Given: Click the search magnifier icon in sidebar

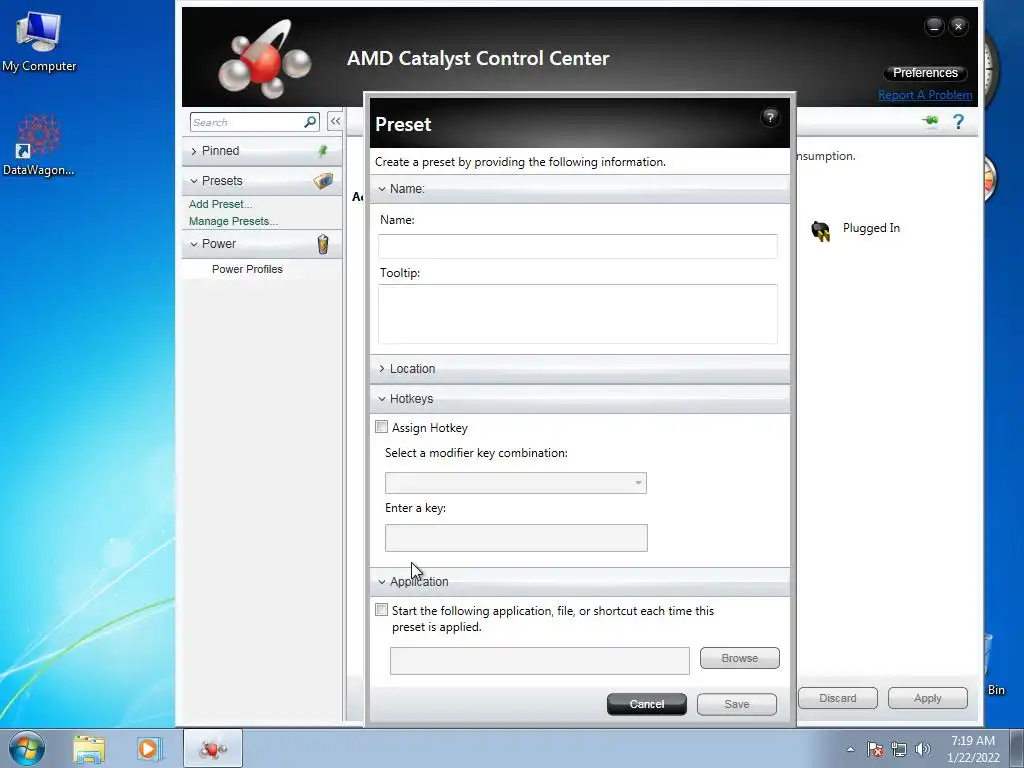Looking at the screenshot, I should pos(310,121).
